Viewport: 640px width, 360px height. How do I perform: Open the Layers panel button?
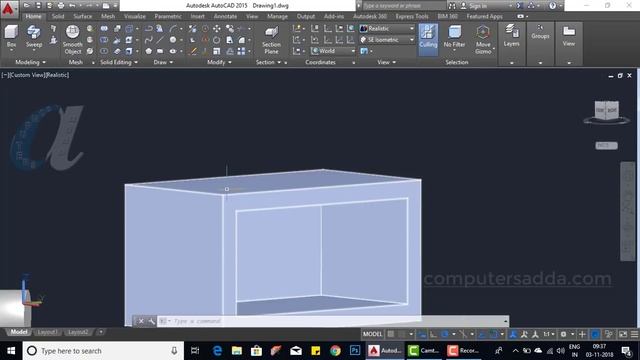511,36
